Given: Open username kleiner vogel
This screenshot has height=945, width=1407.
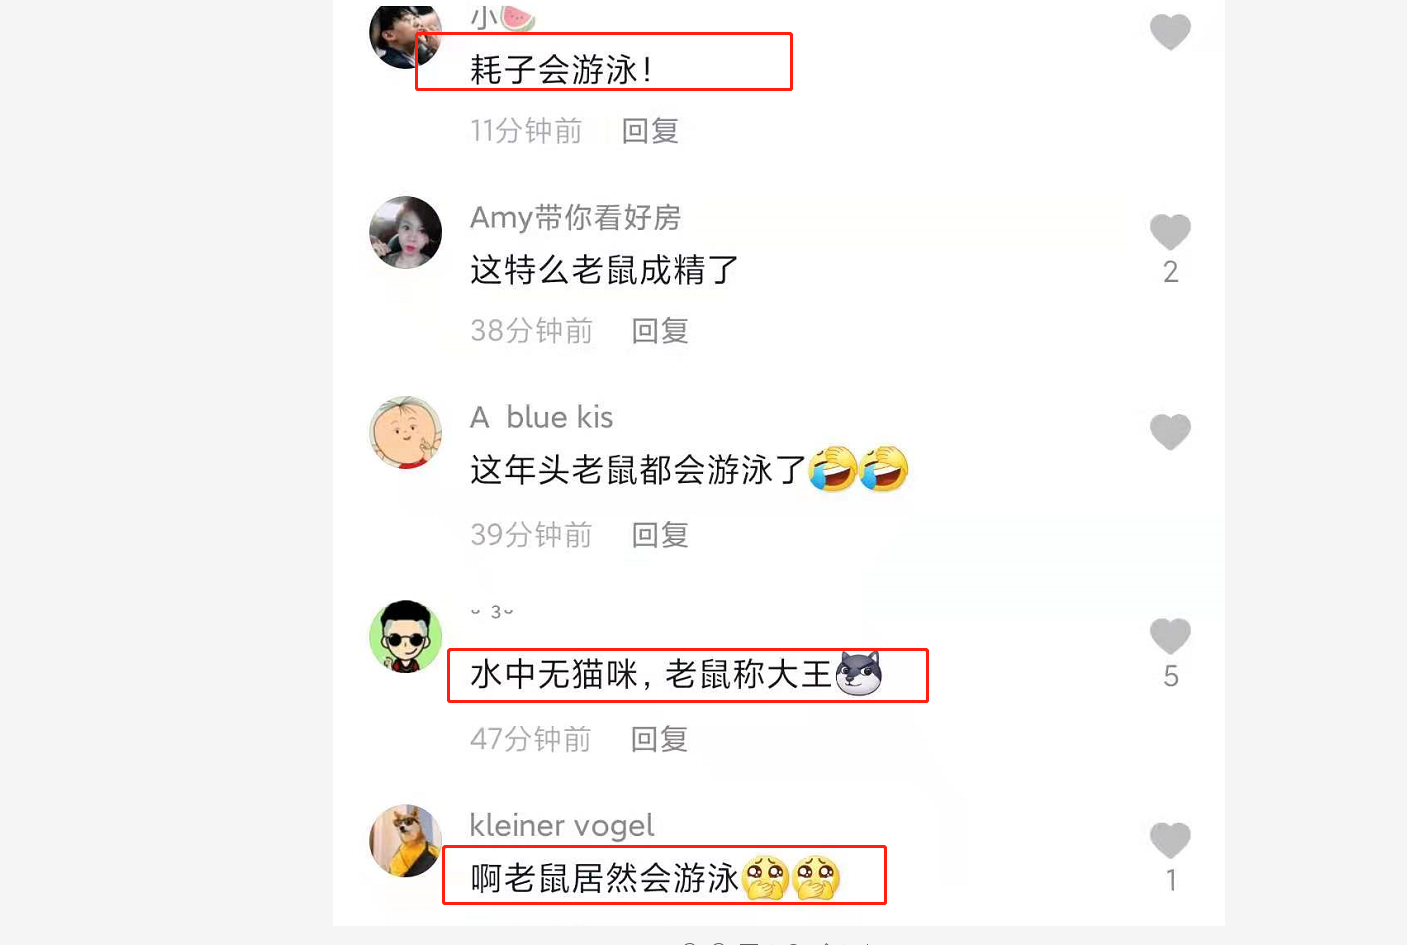Looking at the screenshot, I should 562,825.
